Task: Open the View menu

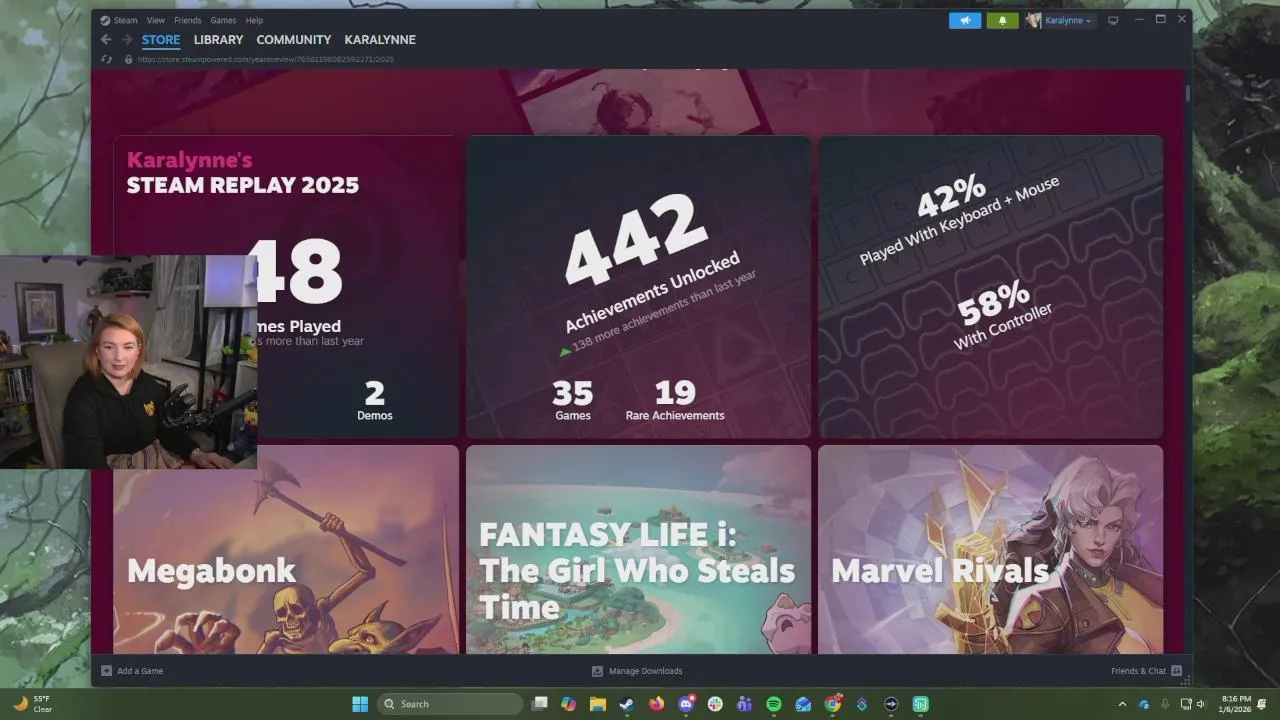Action: 156,20
